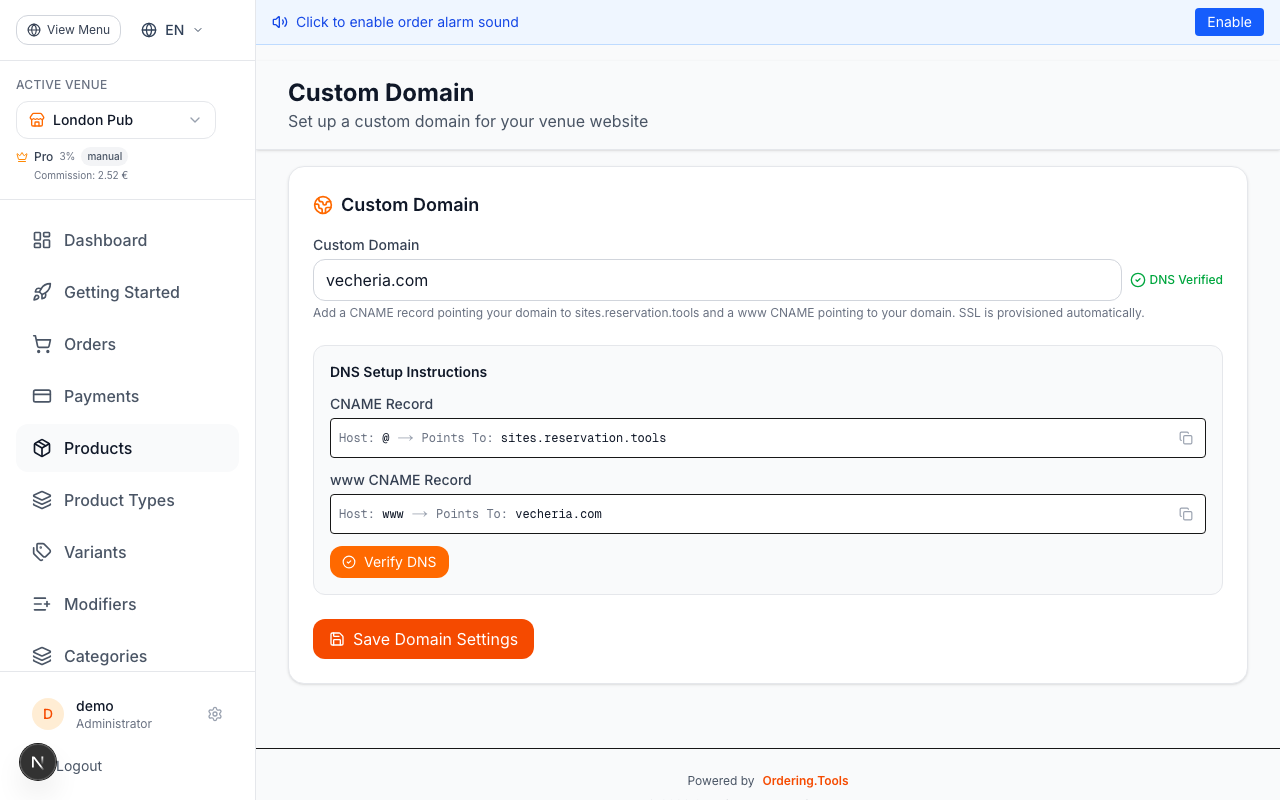
Task: Copy the www CNAME record value
Action: [1186, 514]
